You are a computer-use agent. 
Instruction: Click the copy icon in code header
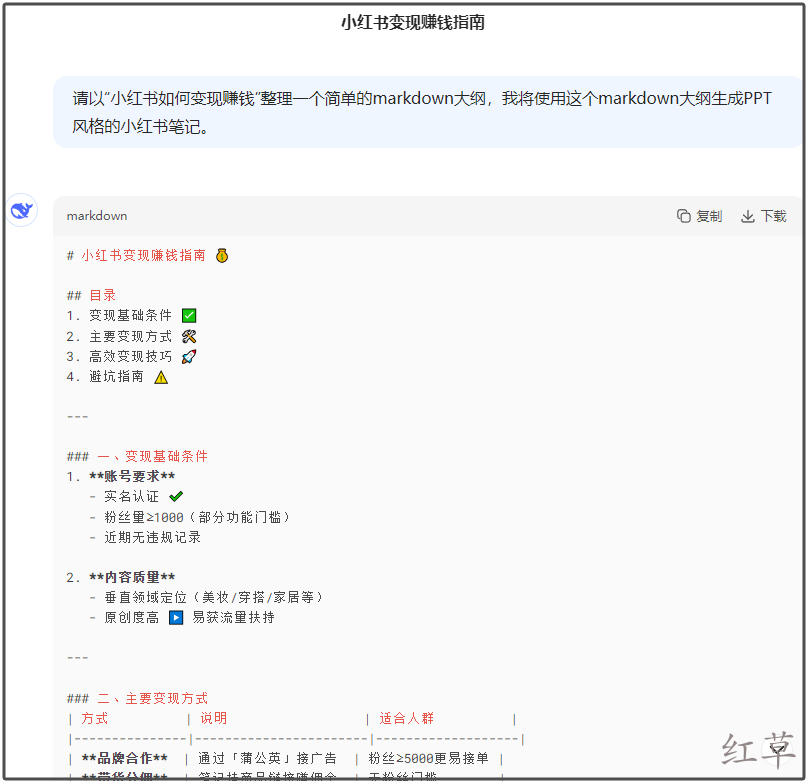tap(683, 216)
